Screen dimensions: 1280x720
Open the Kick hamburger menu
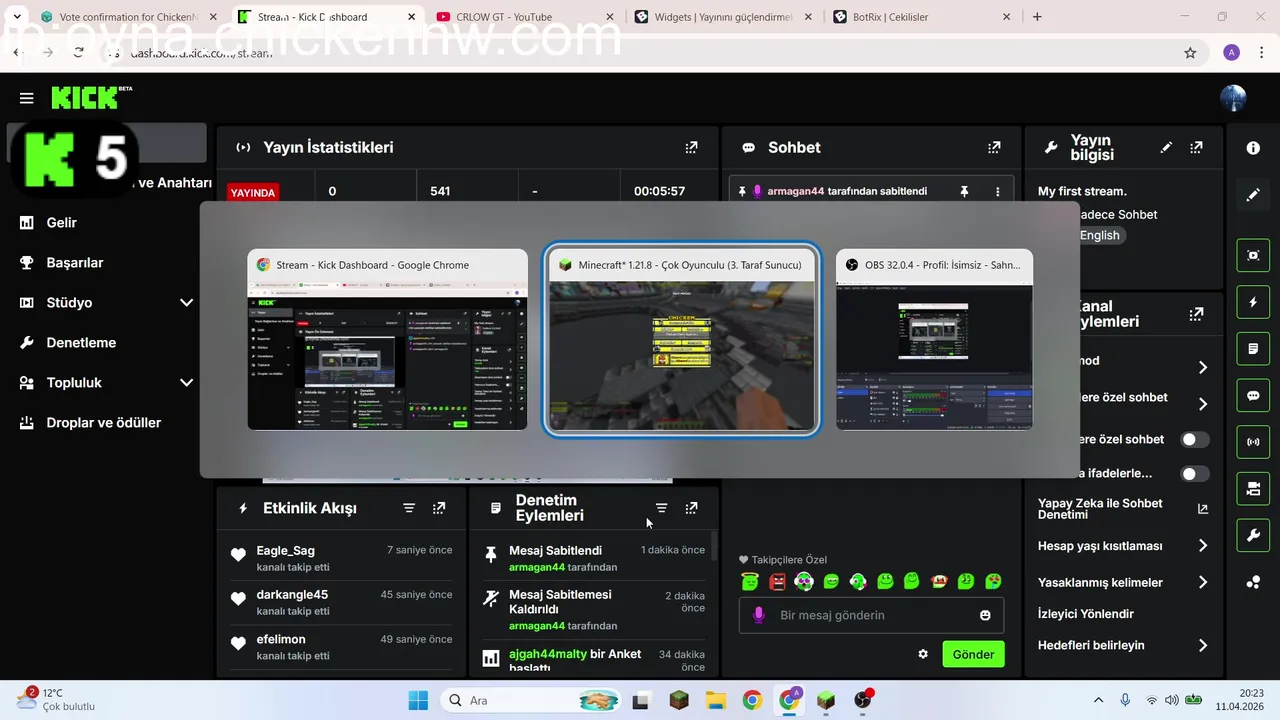point(26,98)
